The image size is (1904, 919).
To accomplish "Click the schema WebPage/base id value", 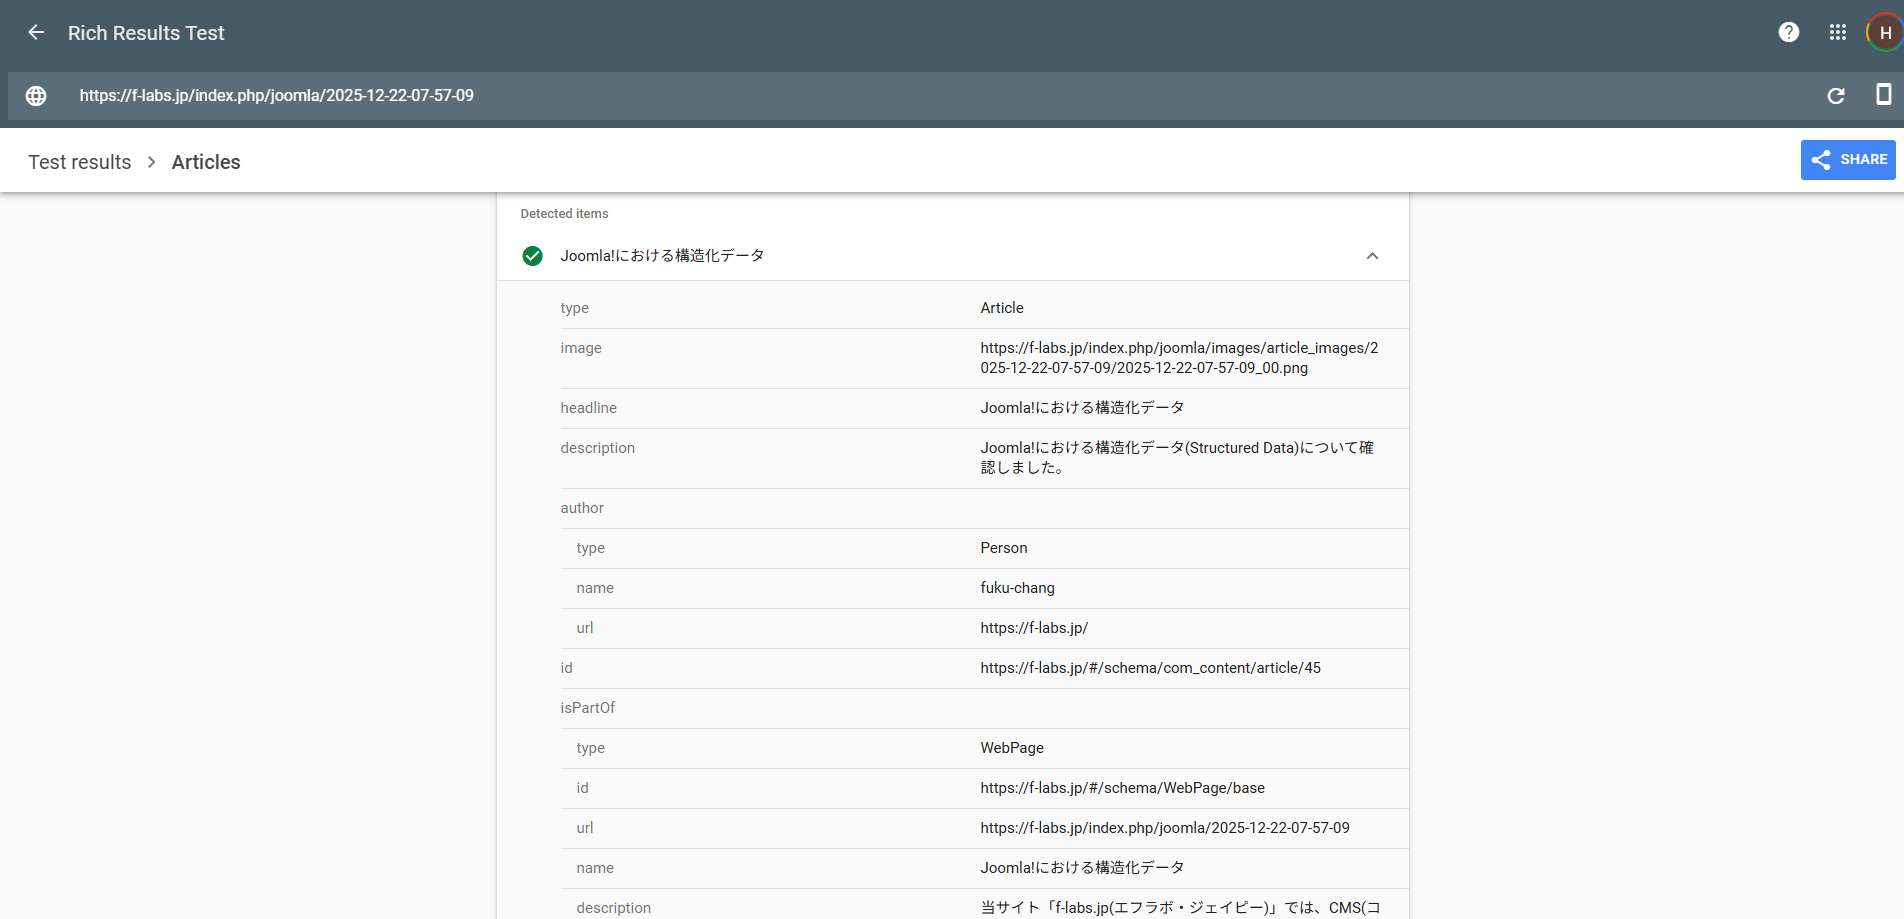I will tap(1122, 788).
